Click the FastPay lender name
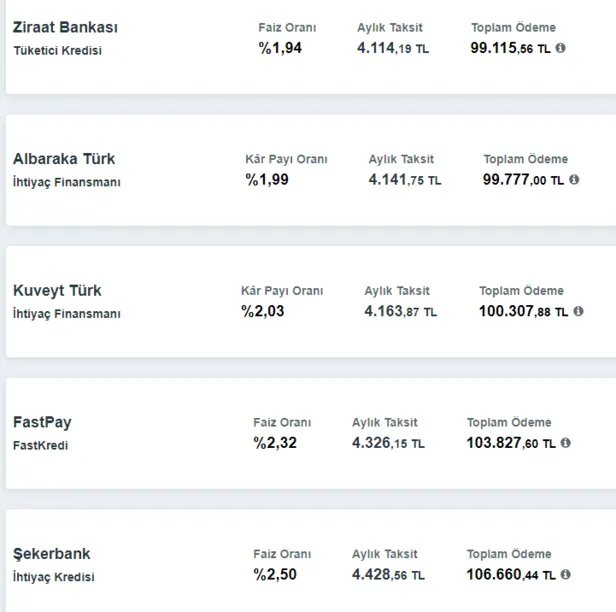 click(42, 422)
